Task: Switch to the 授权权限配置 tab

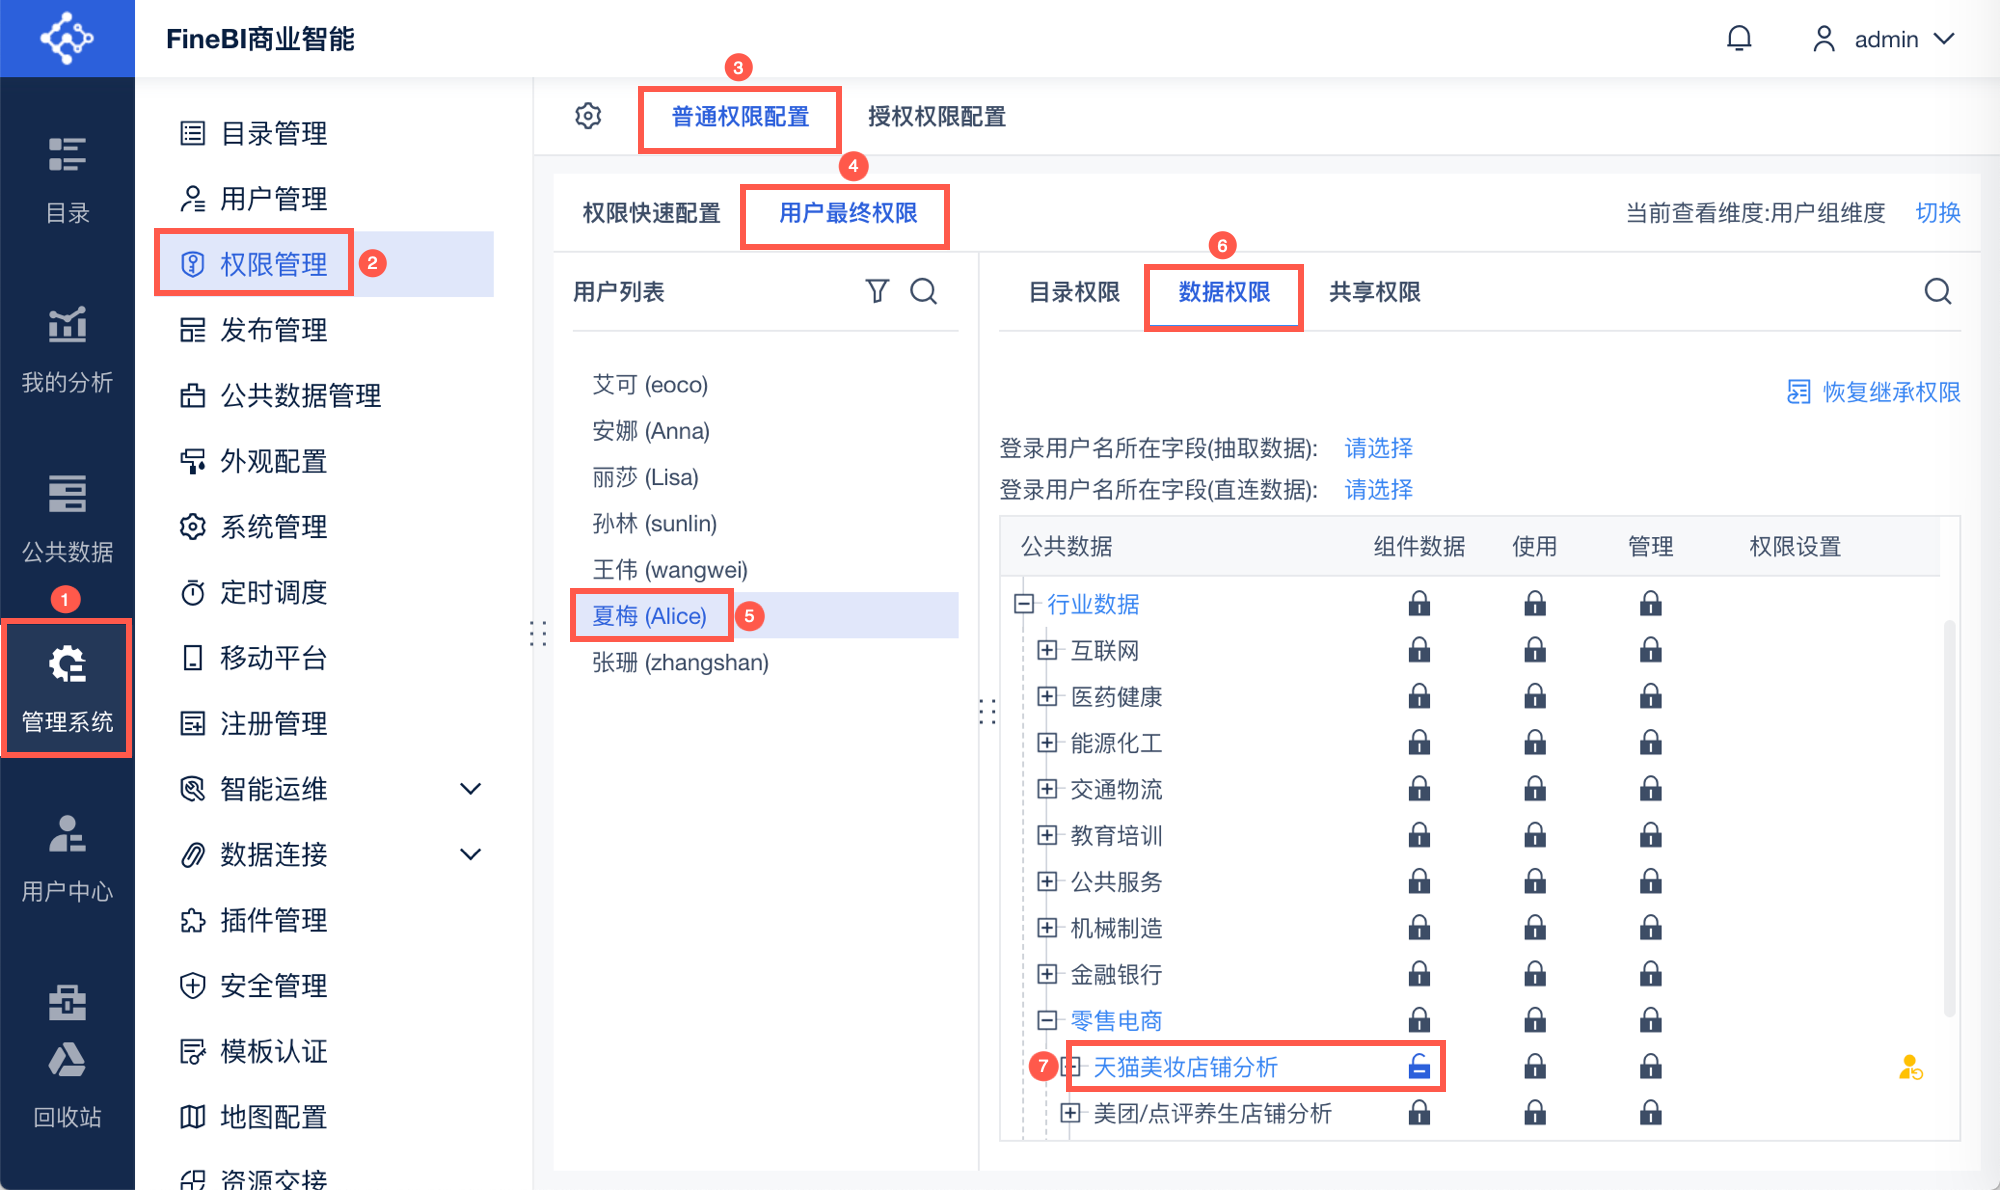Action: coord(936,117)
